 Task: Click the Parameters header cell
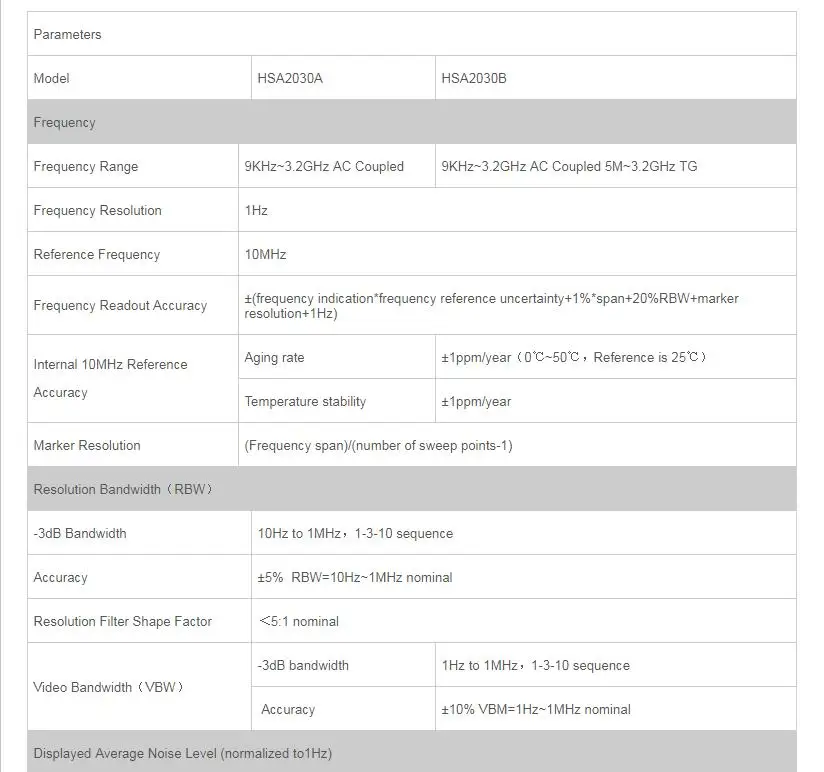[x=411, y=34]
